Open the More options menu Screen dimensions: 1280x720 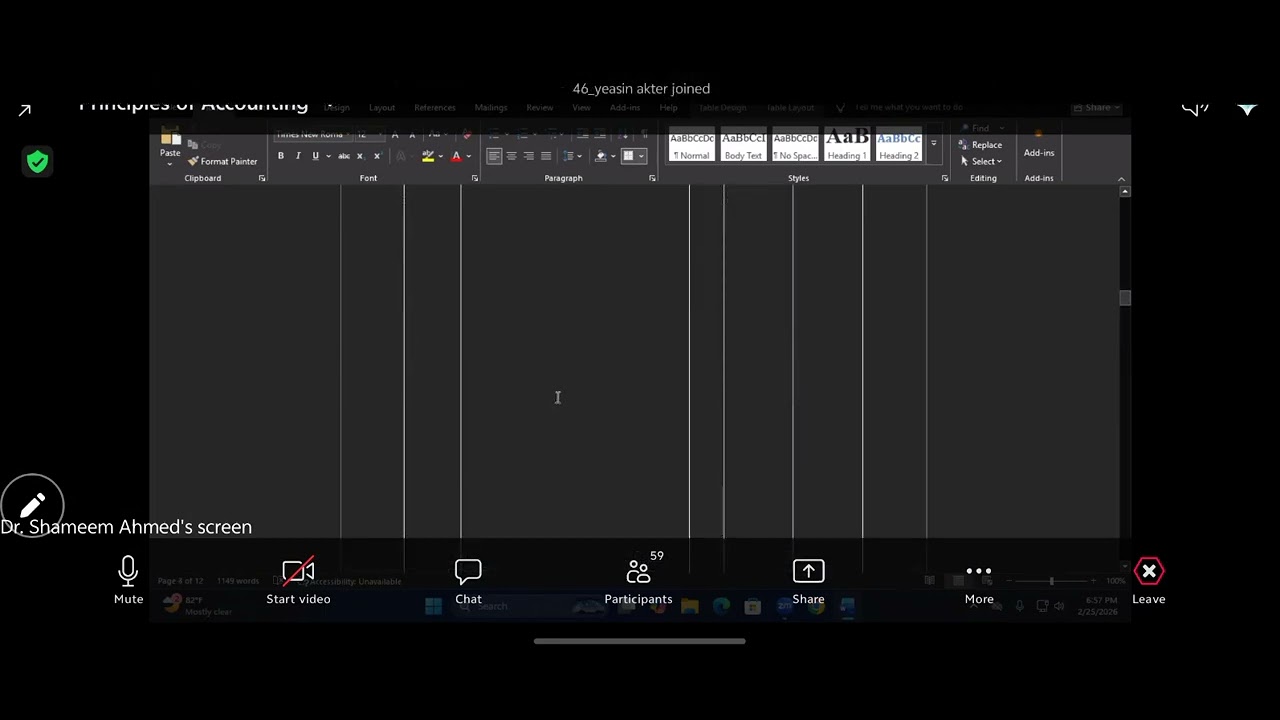[979, 581]
